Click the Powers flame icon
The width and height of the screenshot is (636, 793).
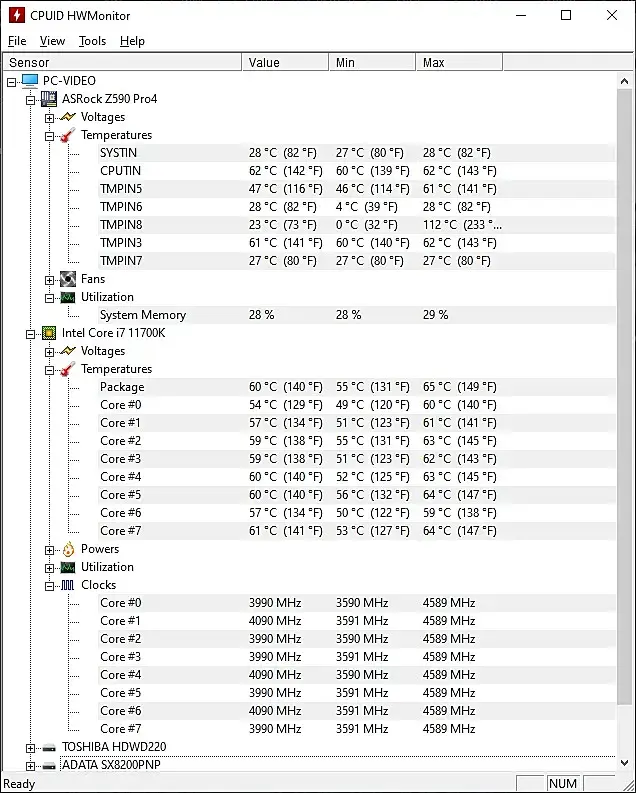tap(68, 549)
